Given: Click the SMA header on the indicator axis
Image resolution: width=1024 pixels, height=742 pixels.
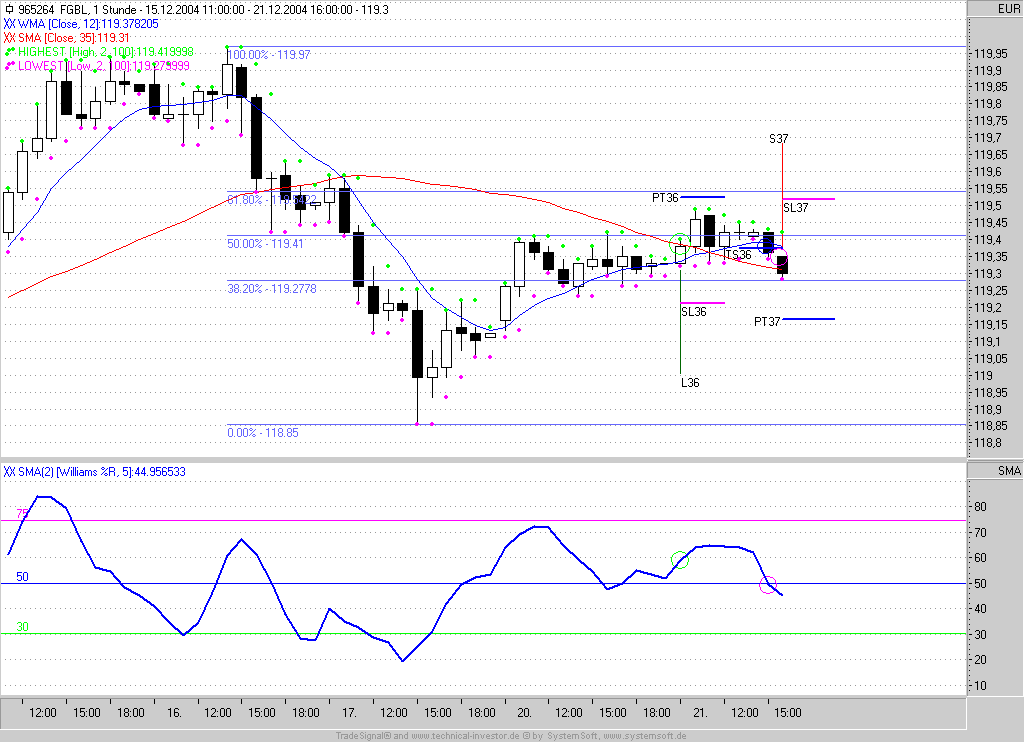Looking at the screenshot, I should [x=1009, y=470].
